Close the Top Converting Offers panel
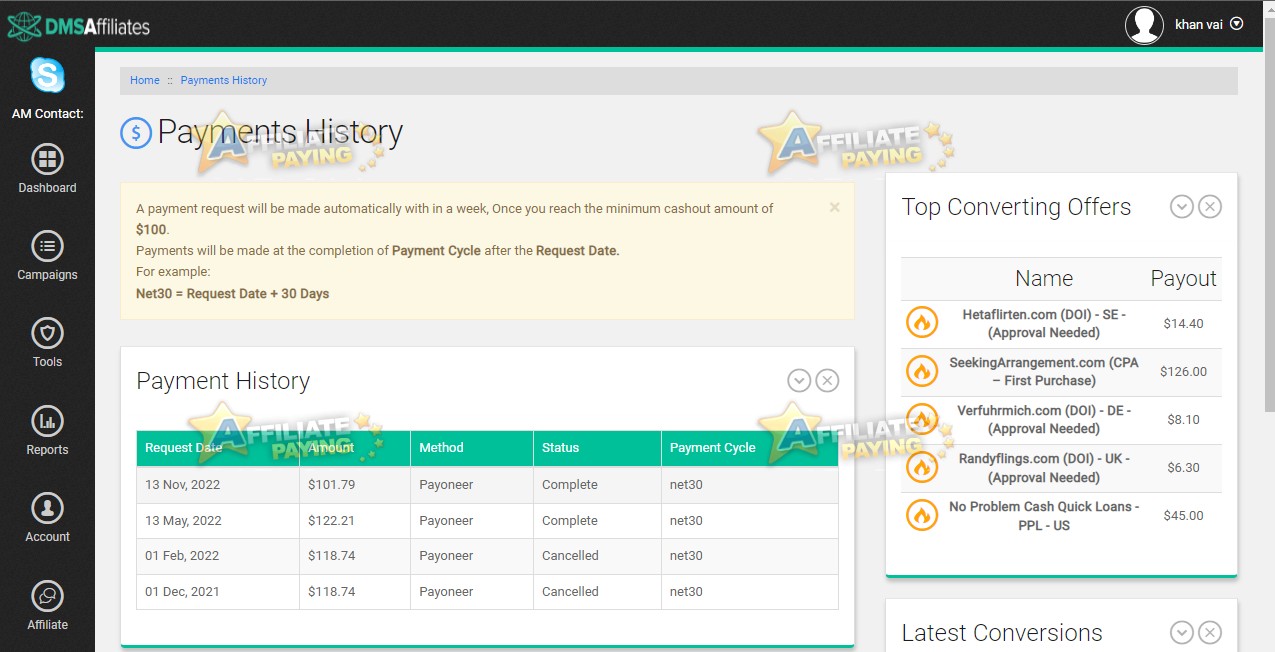This screenshot has width=1275, height=652. point(1210,207)
